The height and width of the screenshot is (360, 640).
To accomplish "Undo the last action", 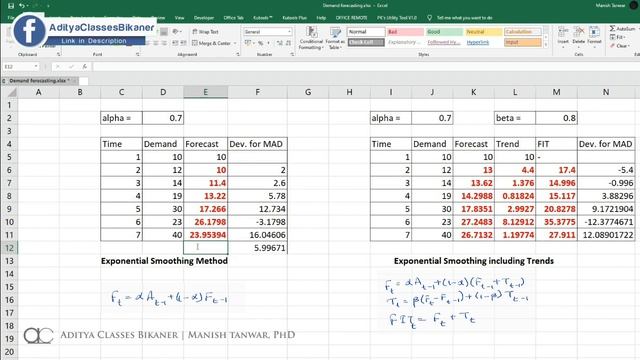I will [22, 6].
